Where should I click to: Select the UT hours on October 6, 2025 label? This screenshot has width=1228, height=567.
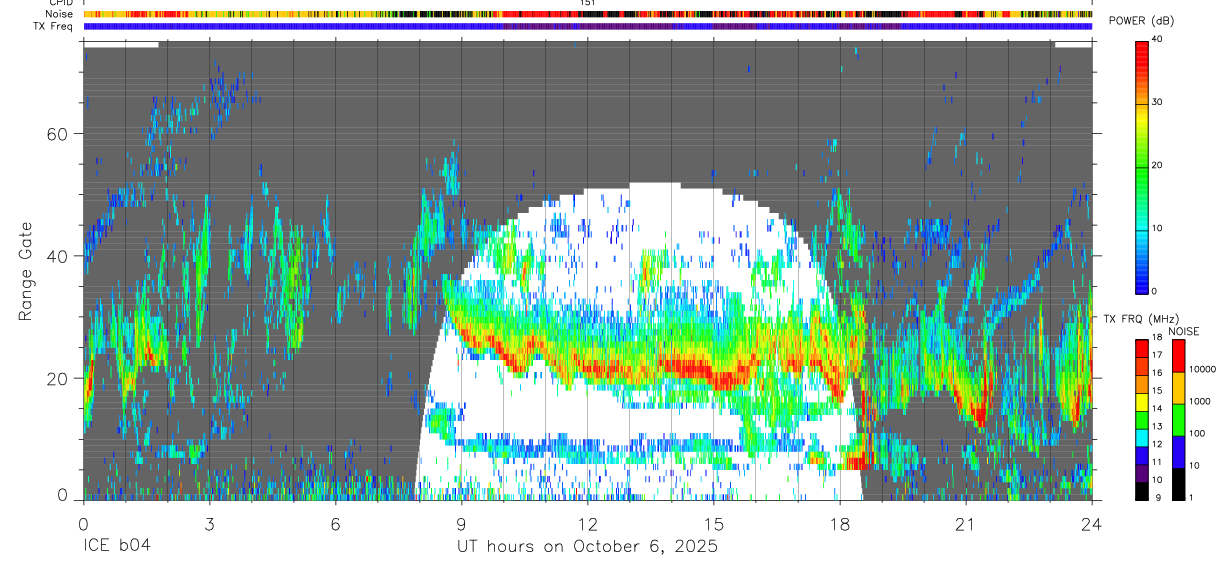587,547
